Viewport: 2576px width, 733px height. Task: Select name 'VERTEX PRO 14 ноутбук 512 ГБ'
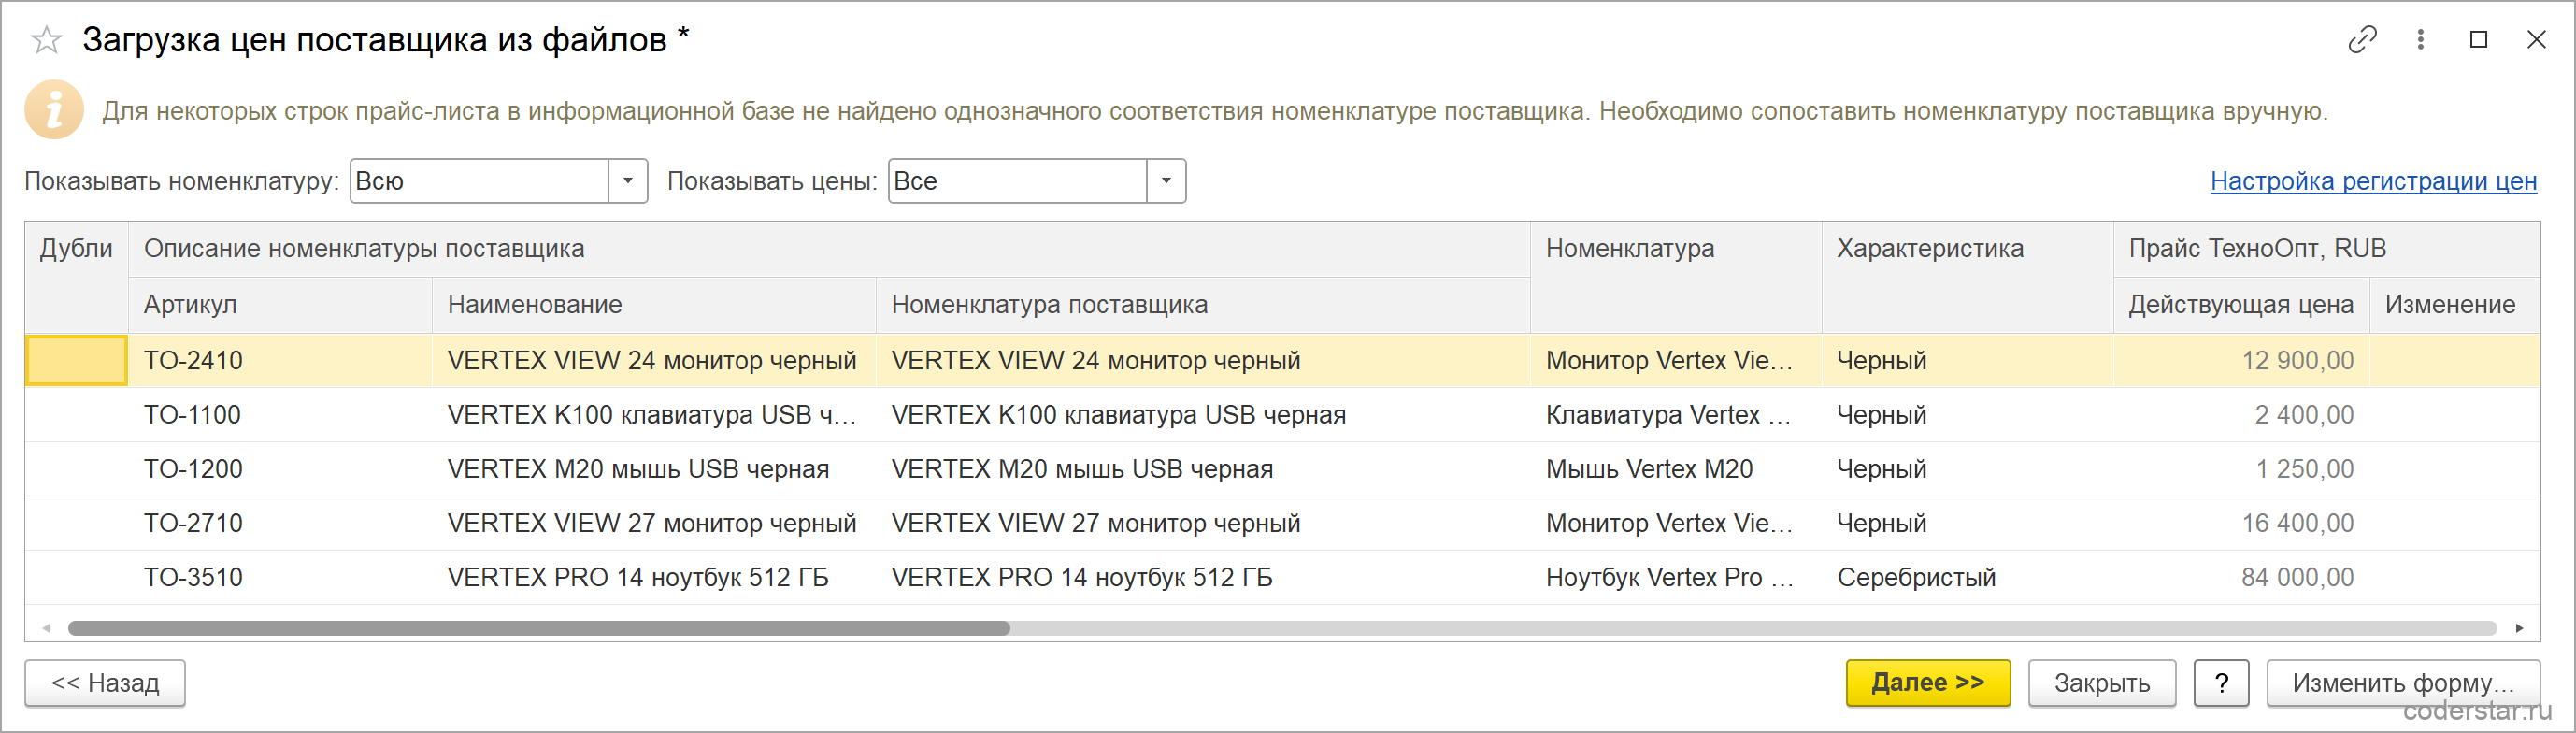click(654, 577)
